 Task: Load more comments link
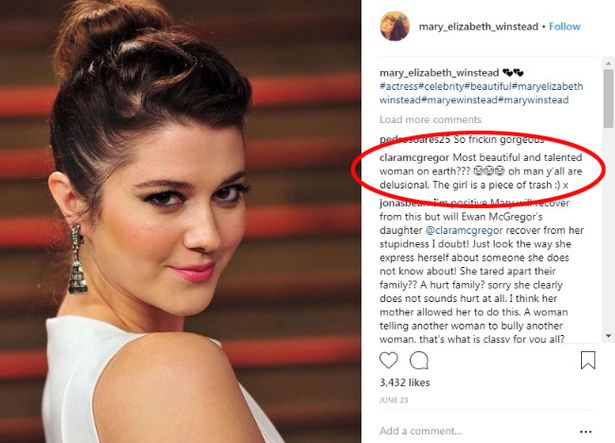point(430,119)
